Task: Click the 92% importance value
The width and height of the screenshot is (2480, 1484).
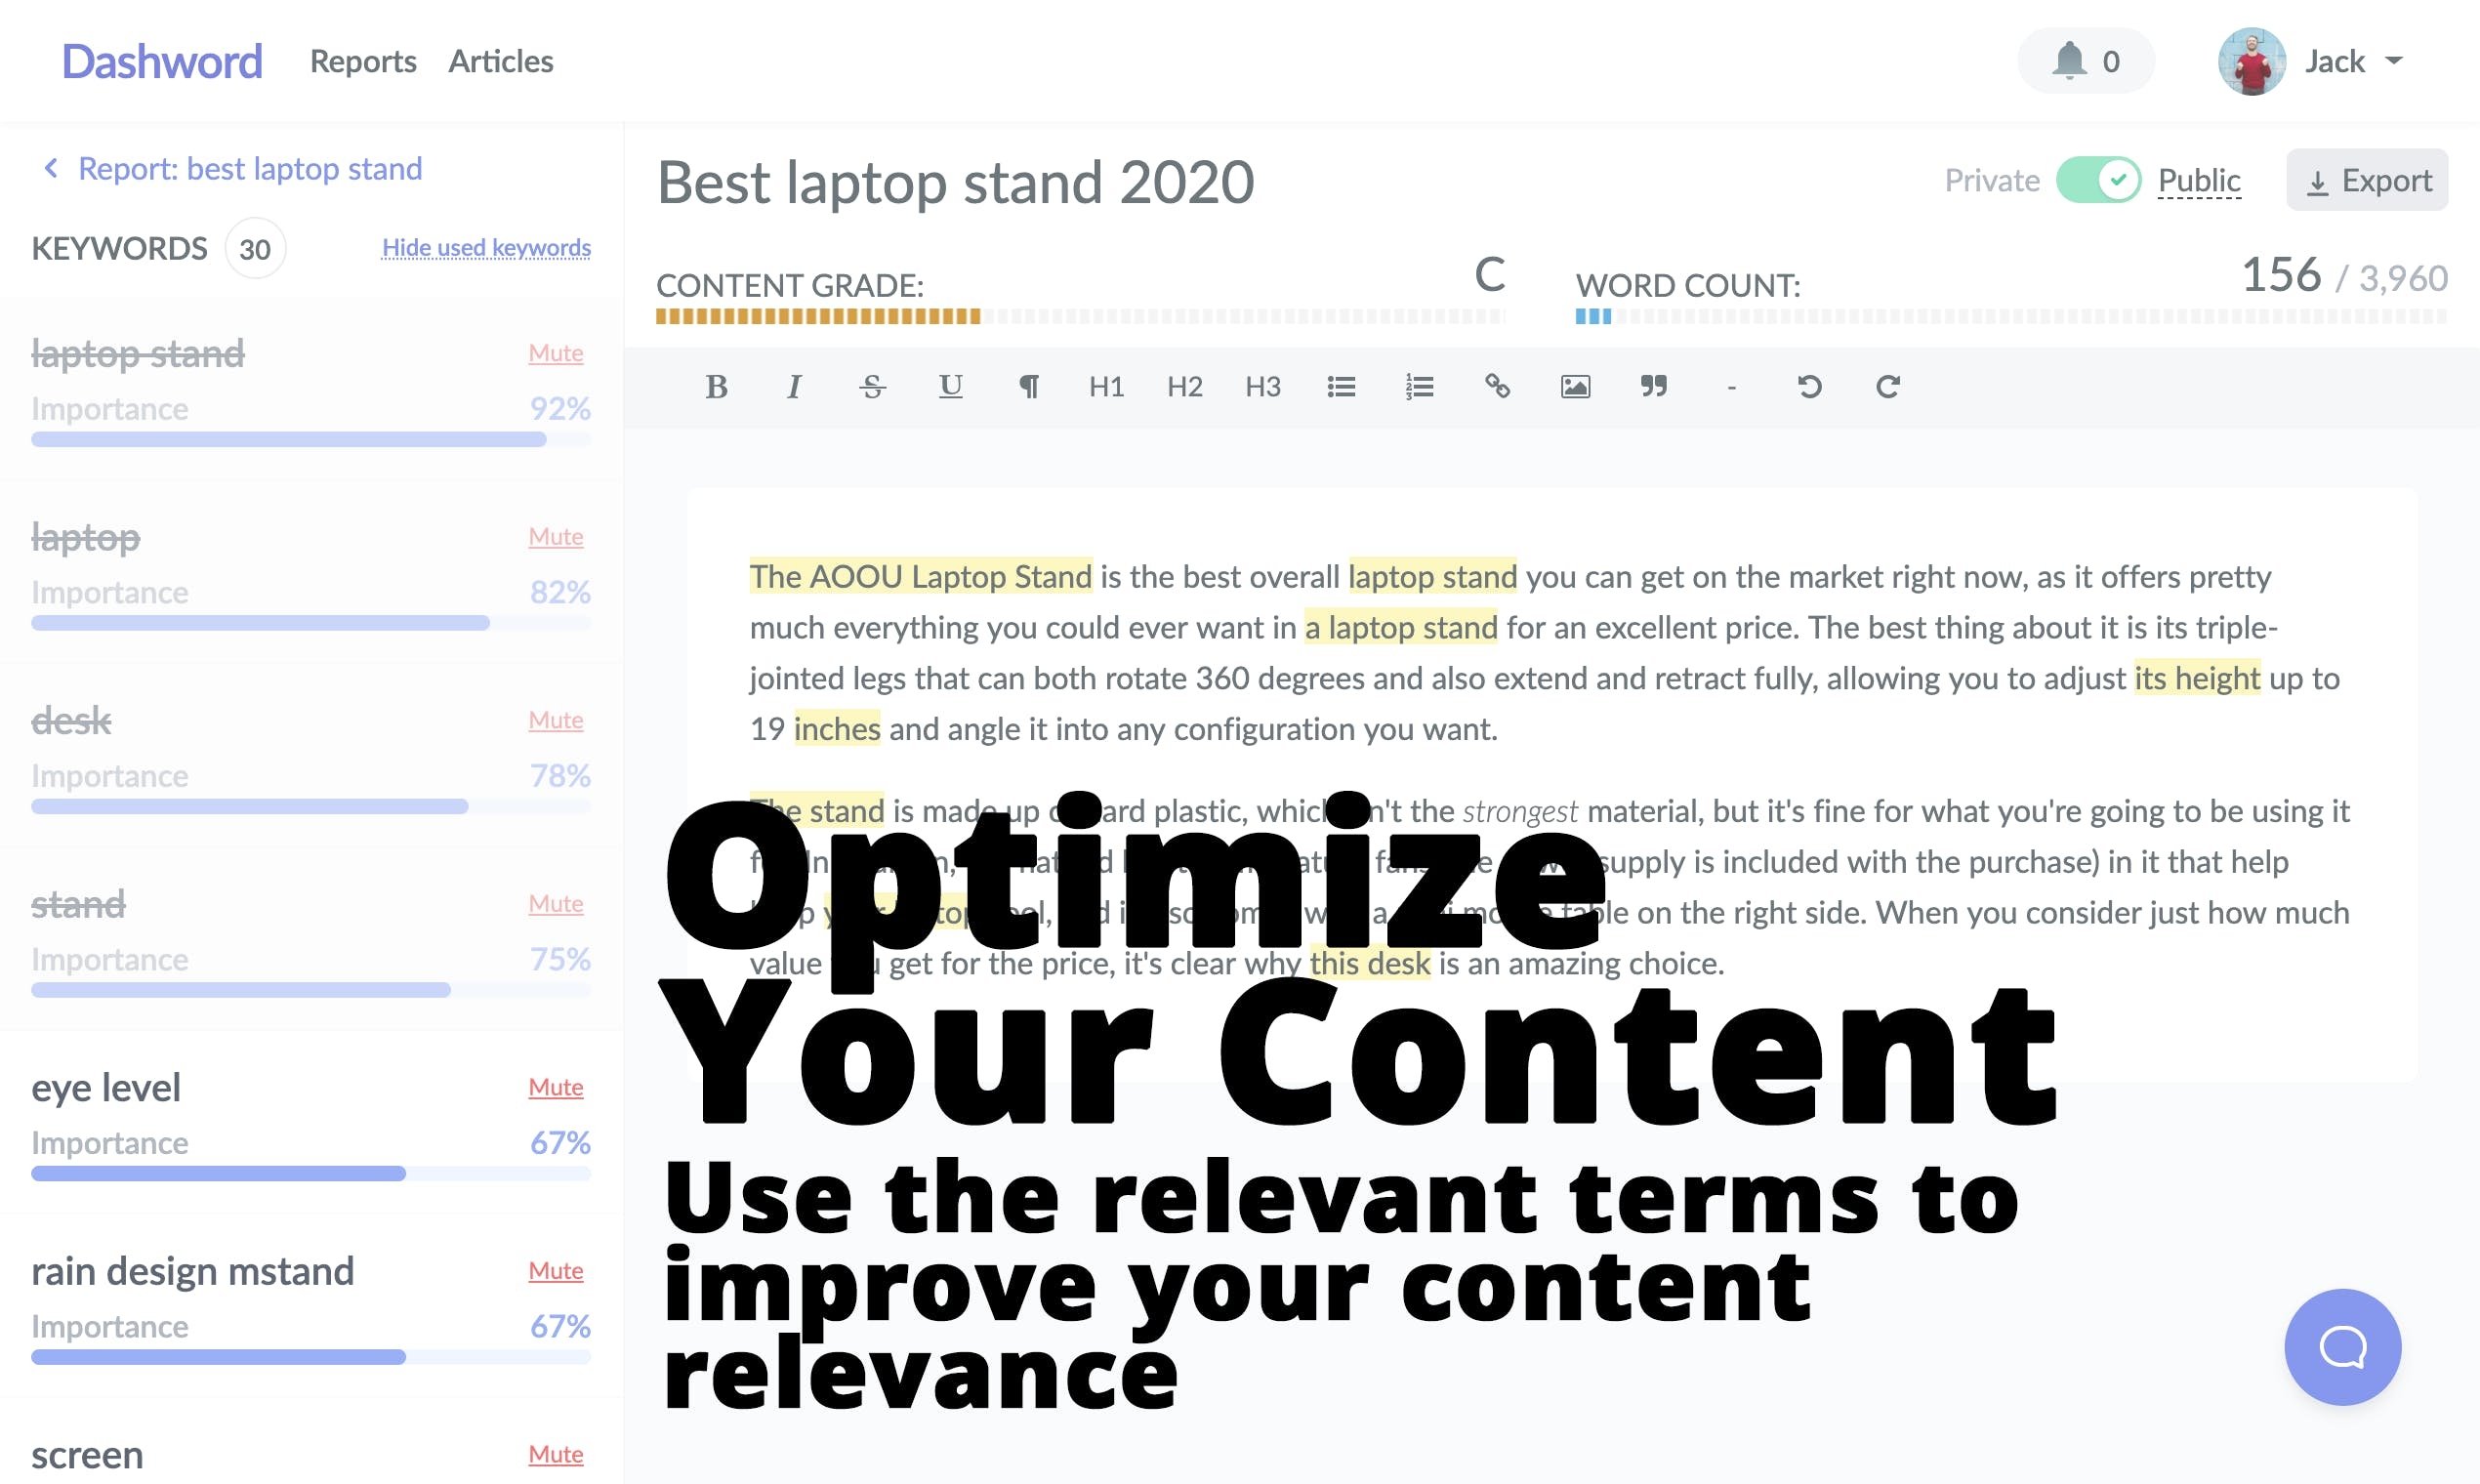Action: click(559, 409)
